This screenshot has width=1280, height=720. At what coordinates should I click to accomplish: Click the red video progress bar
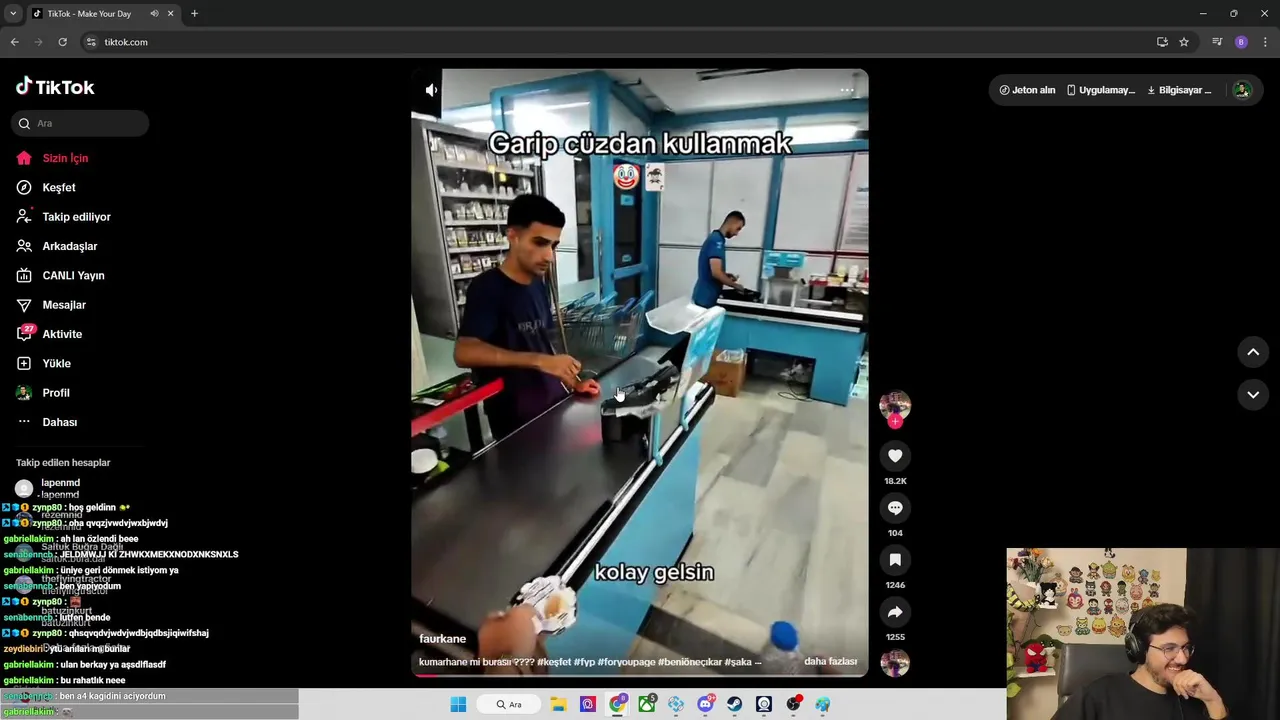tap(640, 675)
